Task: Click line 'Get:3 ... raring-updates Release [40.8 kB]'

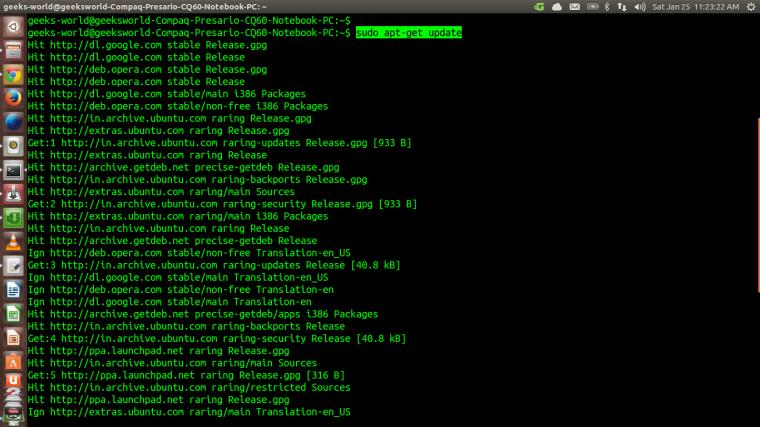Action: [214, 265]
